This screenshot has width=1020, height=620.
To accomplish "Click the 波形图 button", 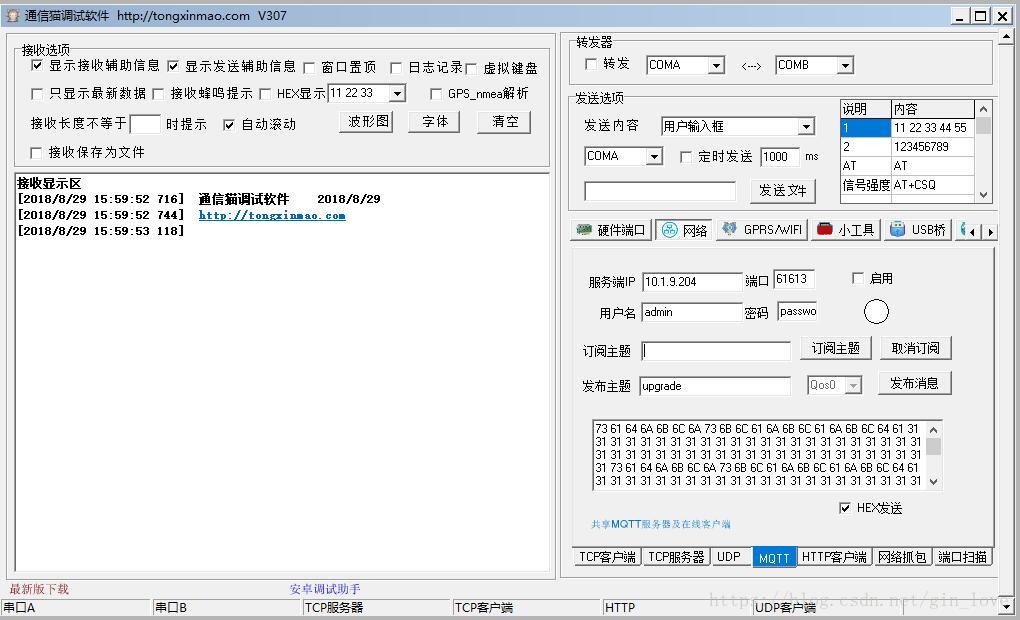I will click(x=366, y=122).
